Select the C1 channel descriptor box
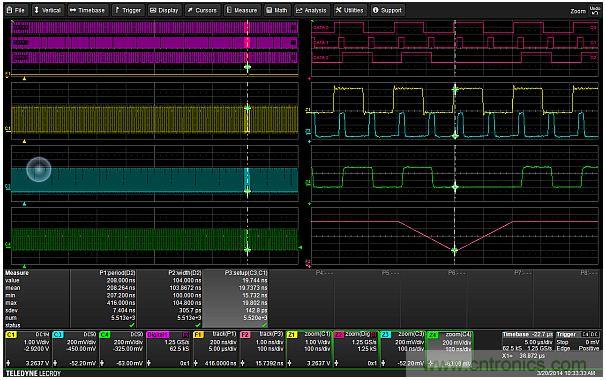 click(28, 349)
